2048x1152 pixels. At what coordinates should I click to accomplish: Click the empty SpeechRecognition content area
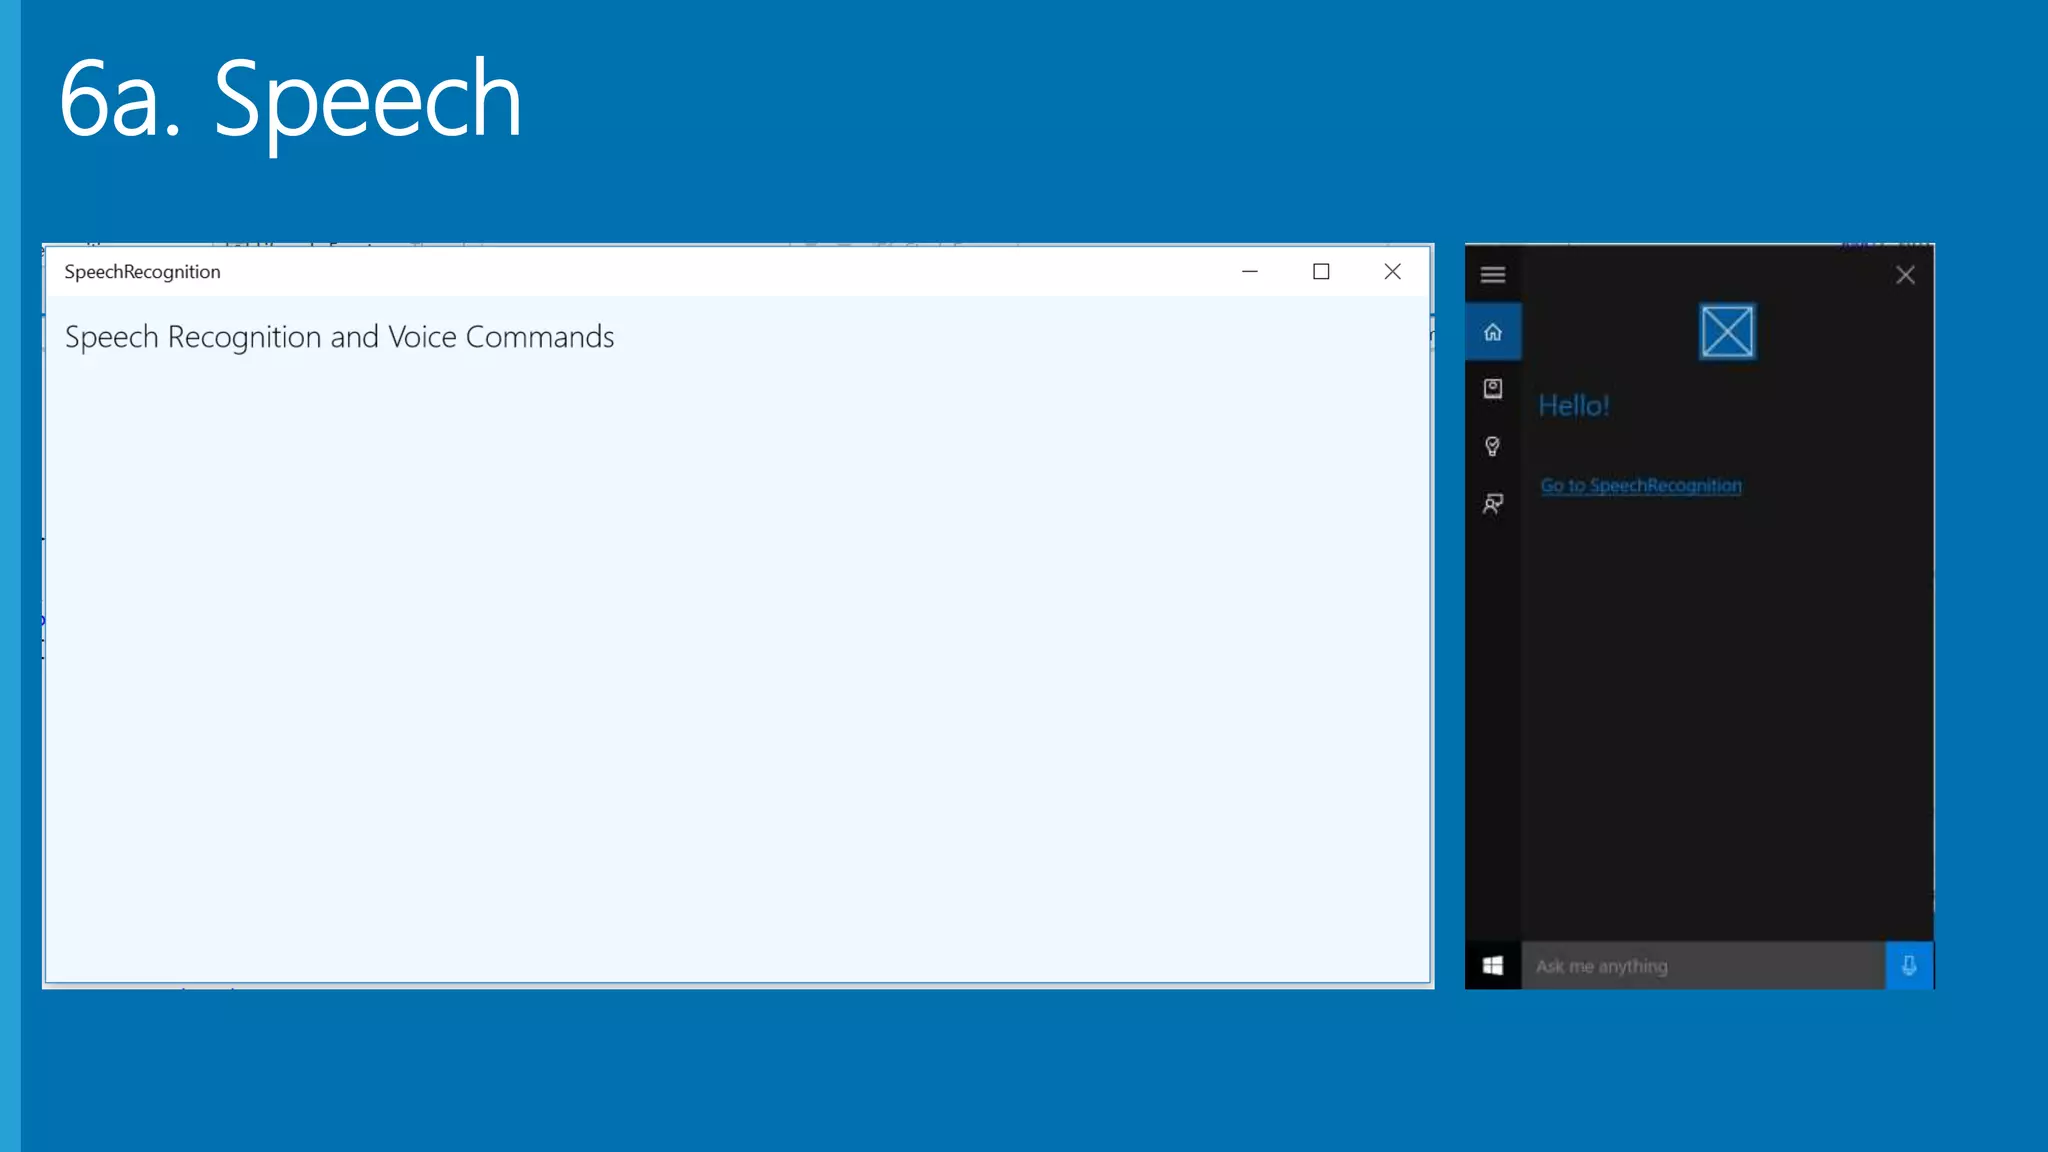[x=736, y=660]
